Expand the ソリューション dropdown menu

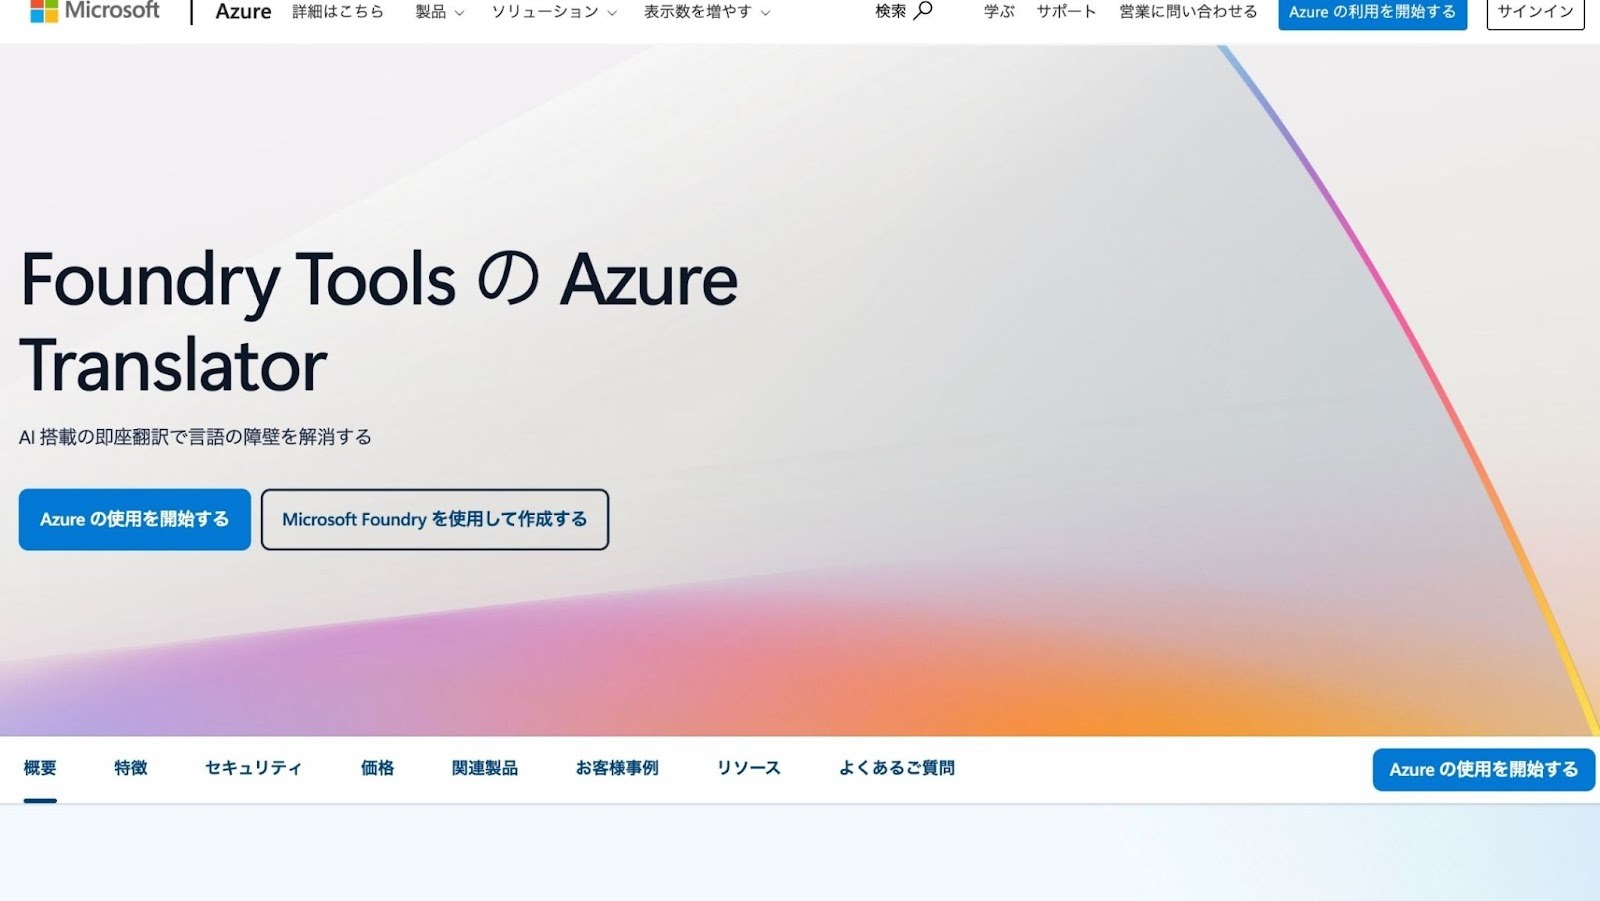click(x=554, y=12)
